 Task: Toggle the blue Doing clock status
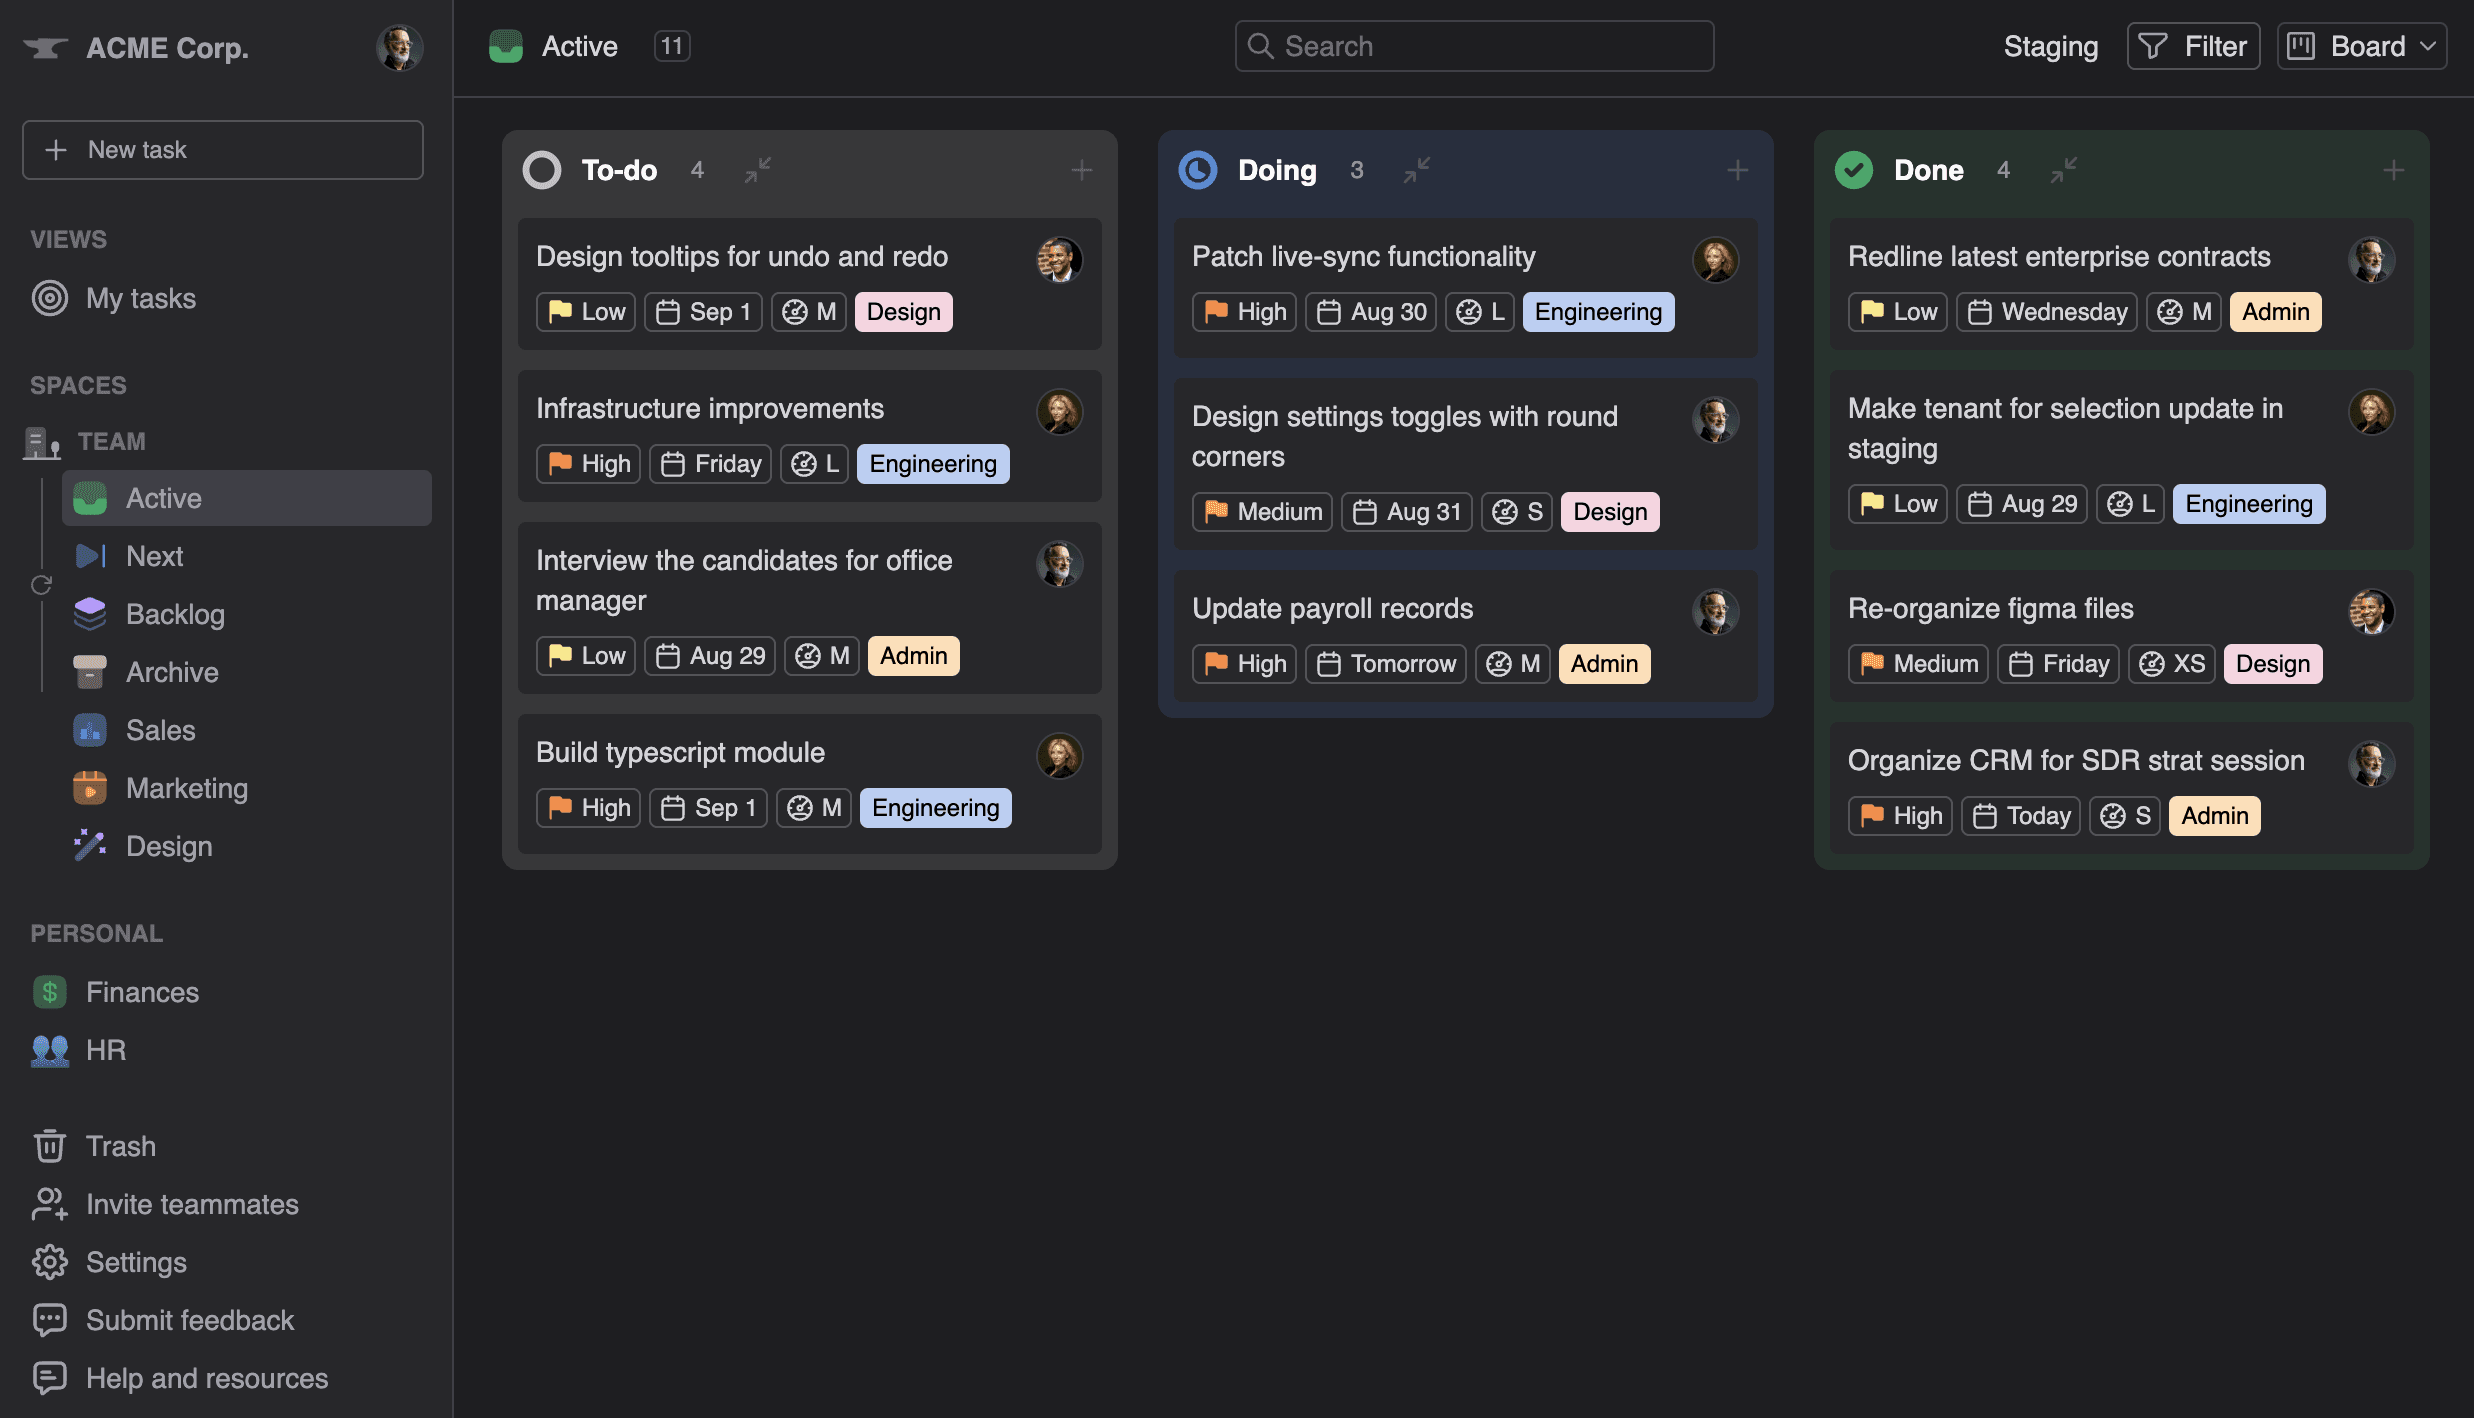tap(1197, 170)
